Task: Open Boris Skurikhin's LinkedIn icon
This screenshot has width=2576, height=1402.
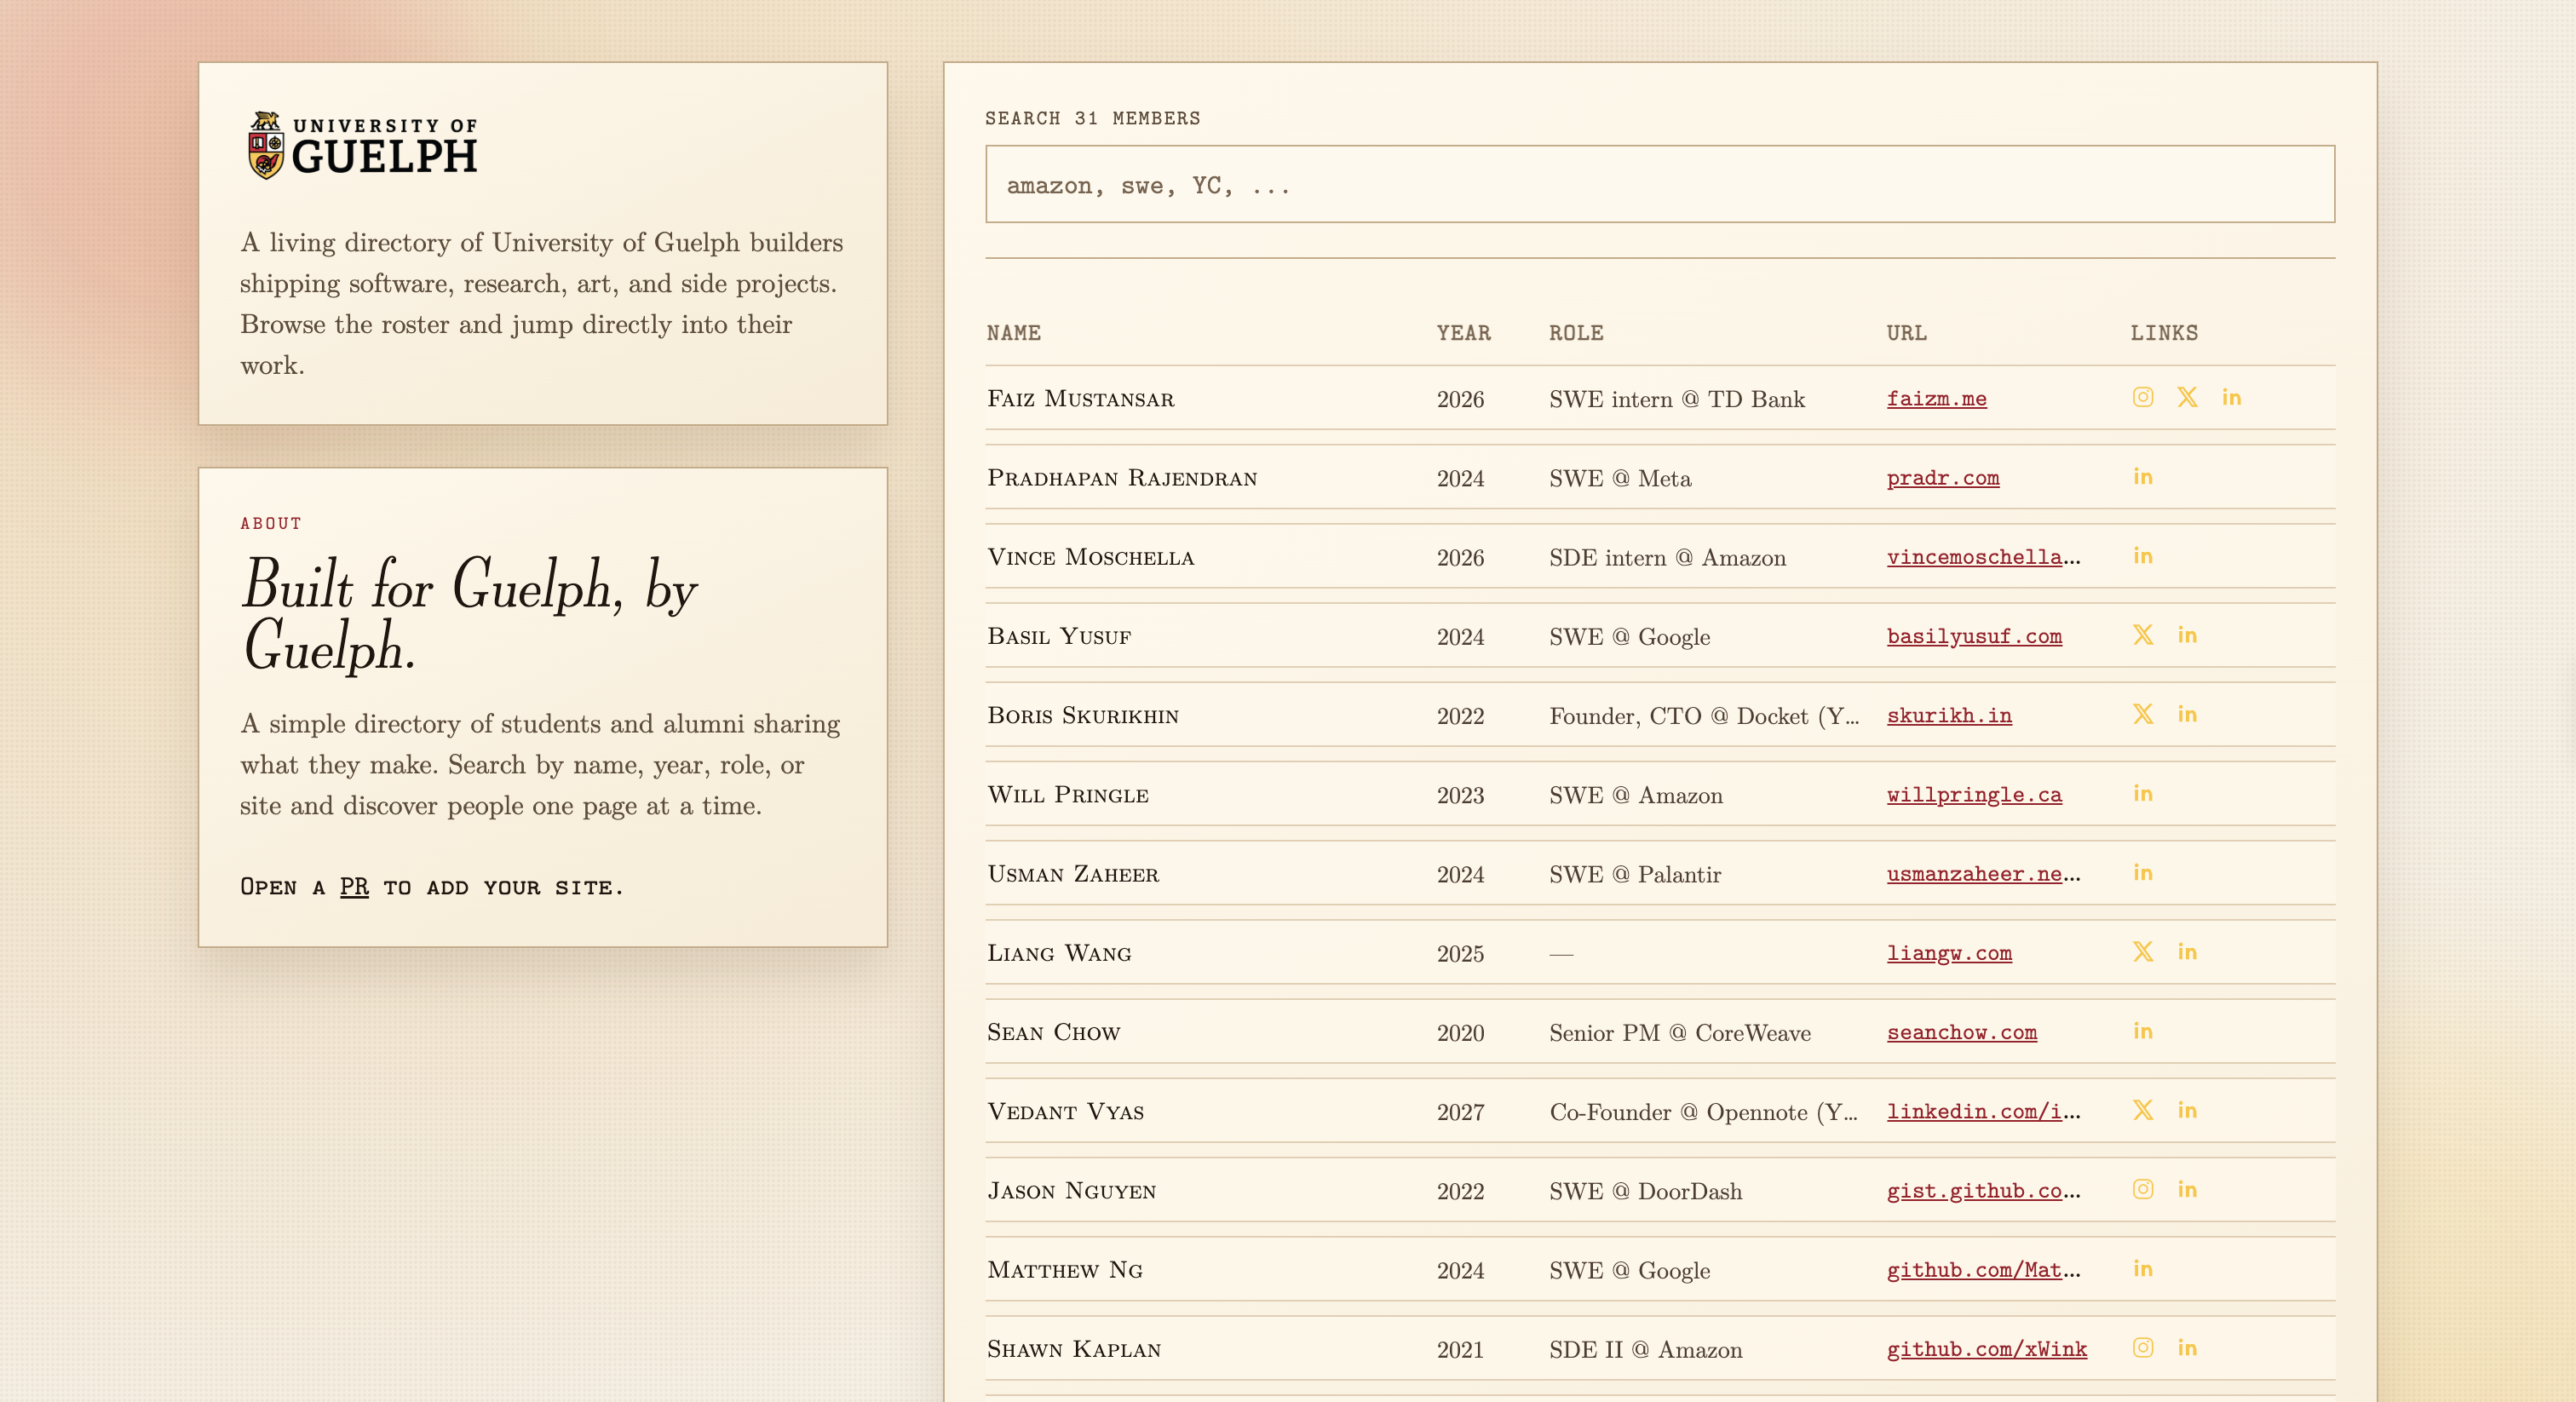Action: [2187, 714]
